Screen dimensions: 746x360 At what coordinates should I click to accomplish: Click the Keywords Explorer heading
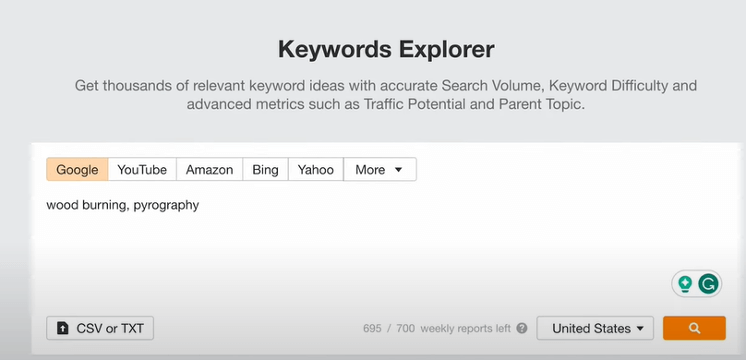386,49
